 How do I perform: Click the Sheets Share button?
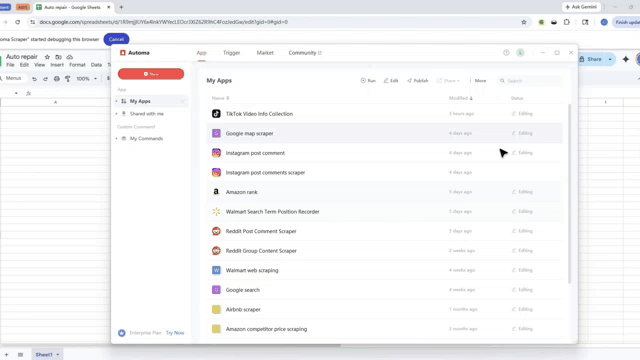[x=591, y=59]
